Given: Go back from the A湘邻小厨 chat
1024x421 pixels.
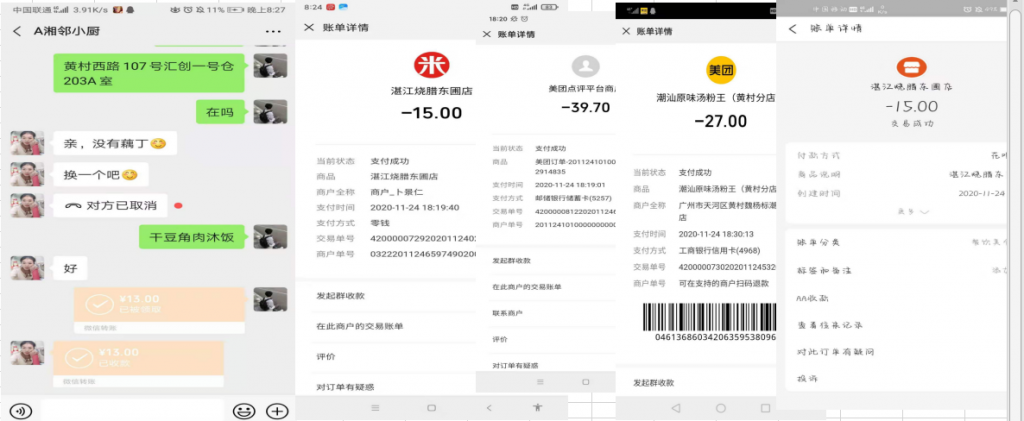Looking at the screenshot, I should click(x=17, y=31).
